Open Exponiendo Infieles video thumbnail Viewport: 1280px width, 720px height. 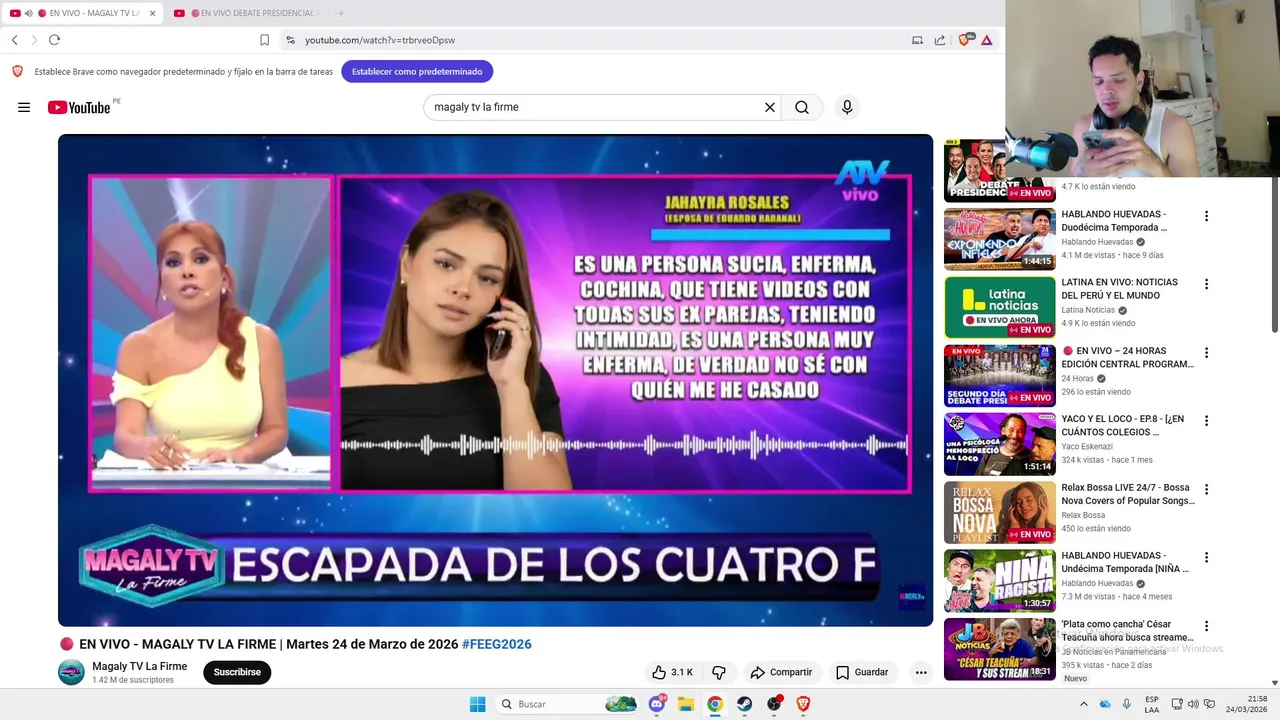999,239
